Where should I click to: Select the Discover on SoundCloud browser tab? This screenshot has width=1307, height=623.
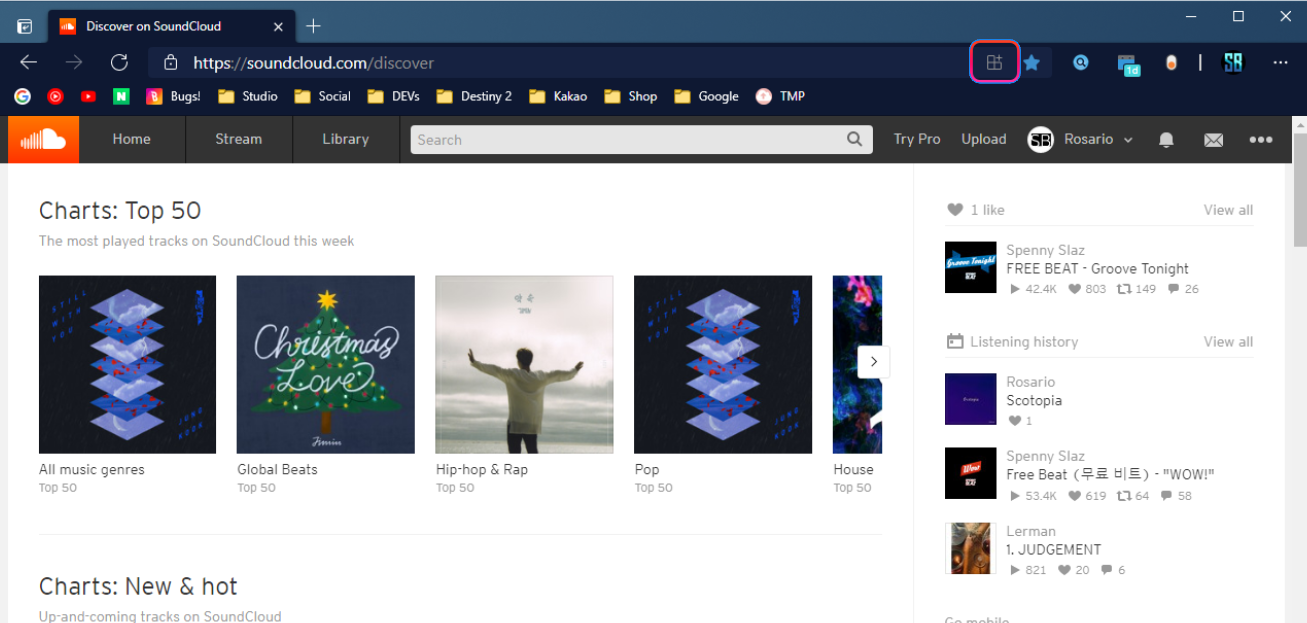click(x=170, y=26)
